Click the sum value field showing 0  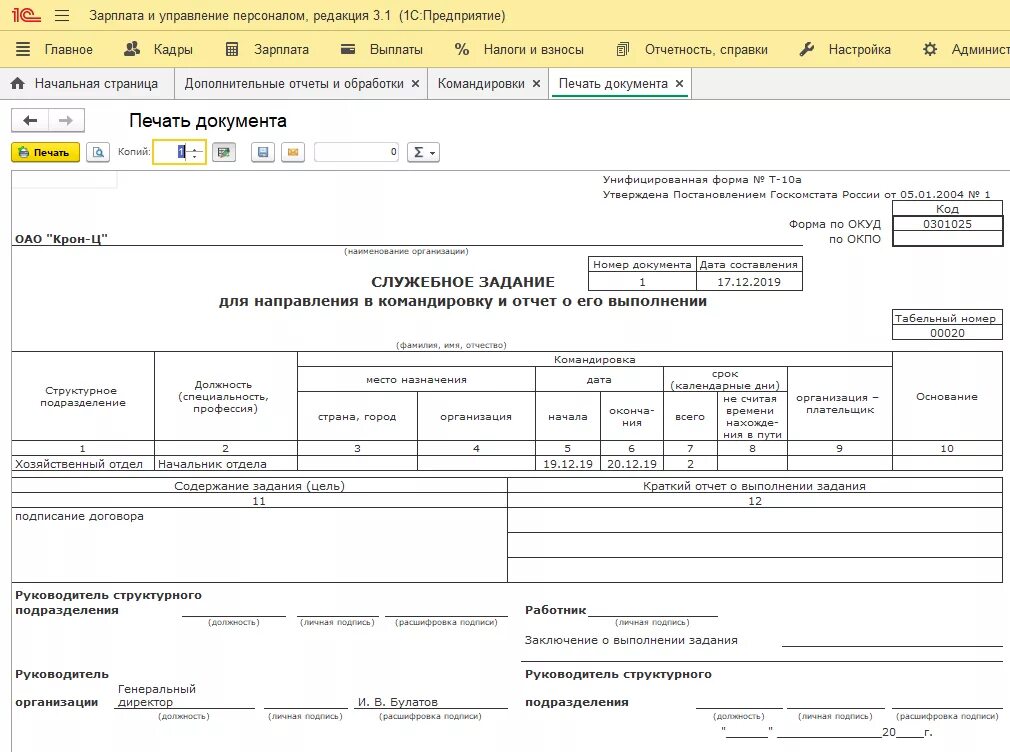(x=357, y=152)
